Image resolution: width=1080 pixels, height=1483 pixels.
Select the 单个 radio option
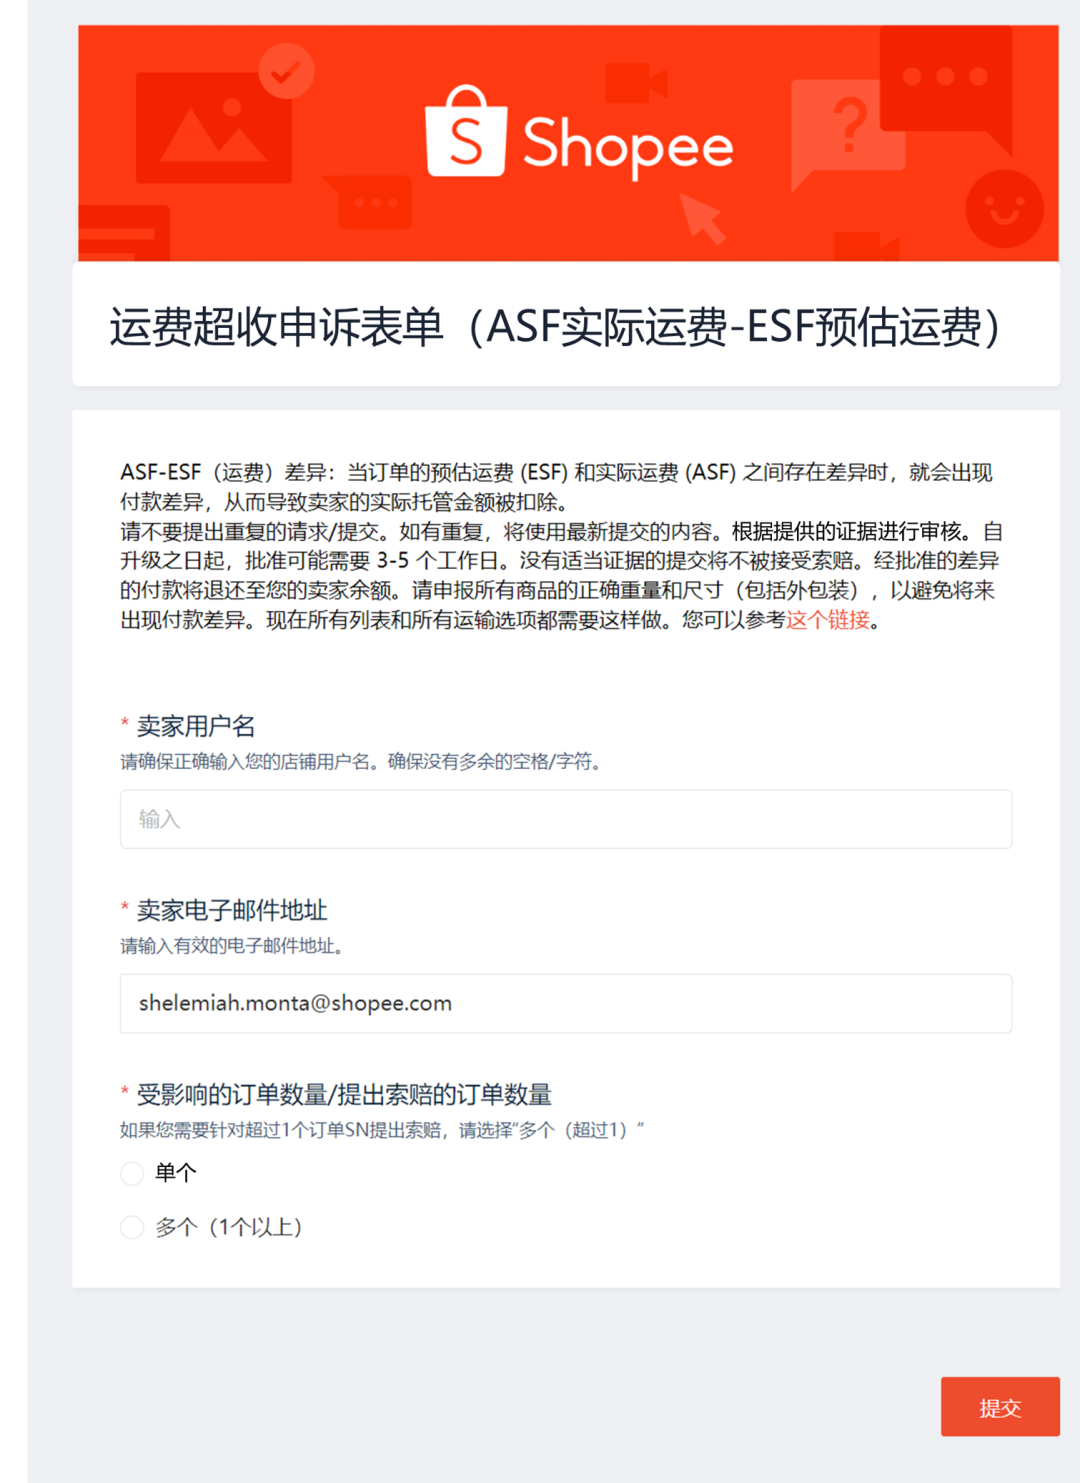click(x=132, y=1173)
